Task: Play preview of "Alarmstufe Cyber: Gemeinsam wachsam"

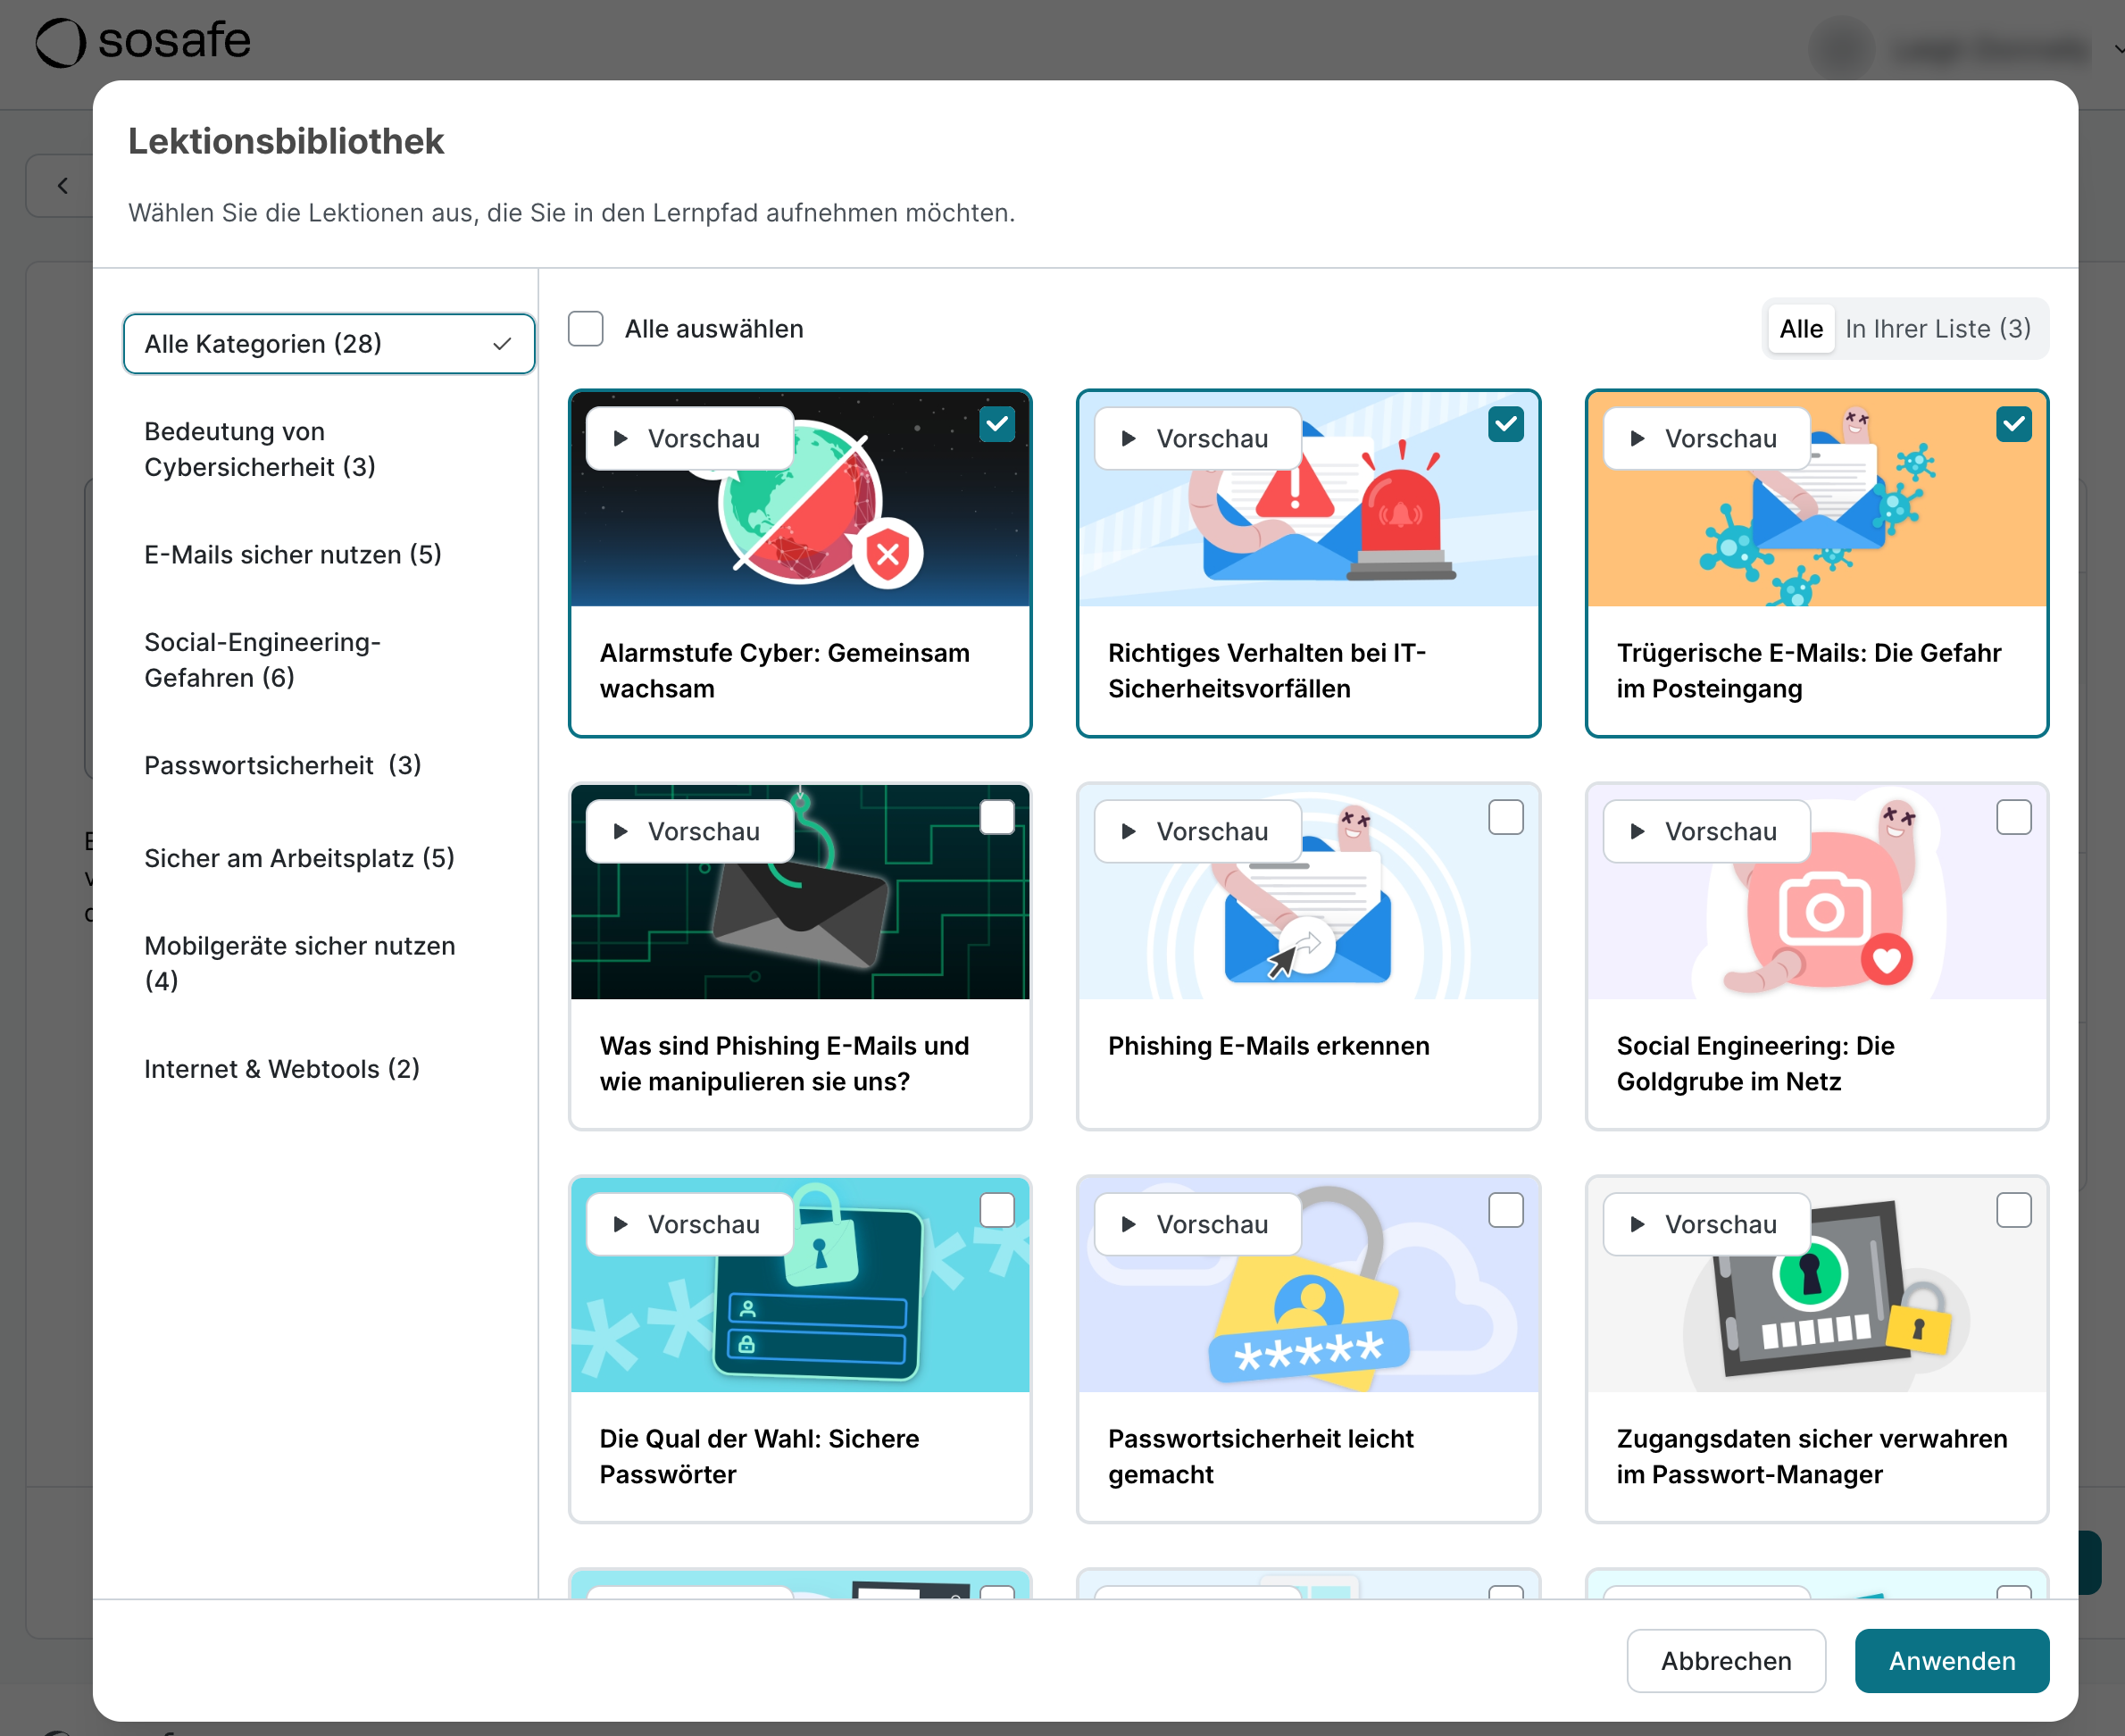Action: click(688, 437)
